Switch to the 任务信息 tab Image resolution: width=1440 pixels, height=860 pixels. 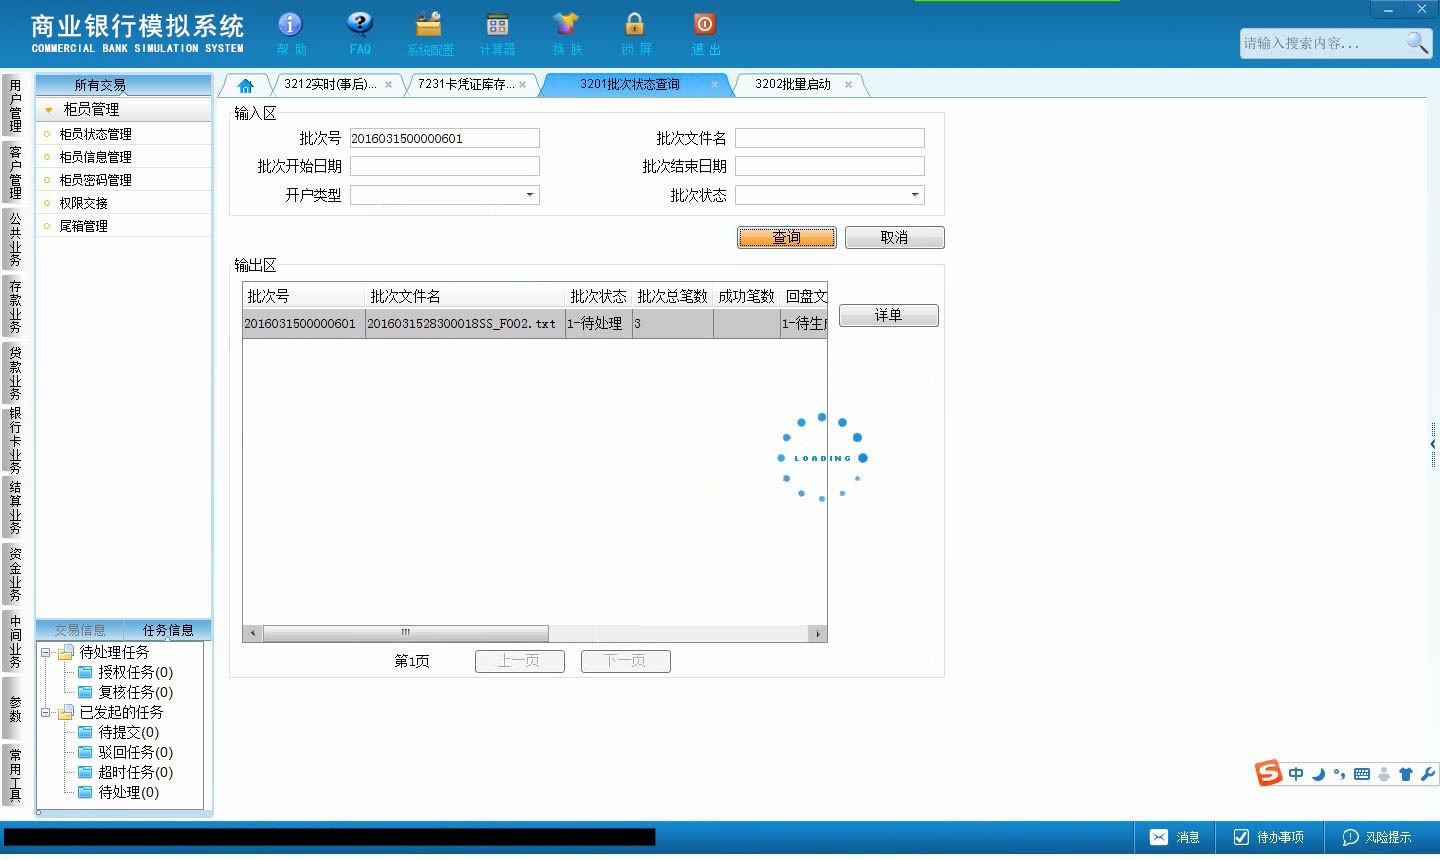(168, 630)
